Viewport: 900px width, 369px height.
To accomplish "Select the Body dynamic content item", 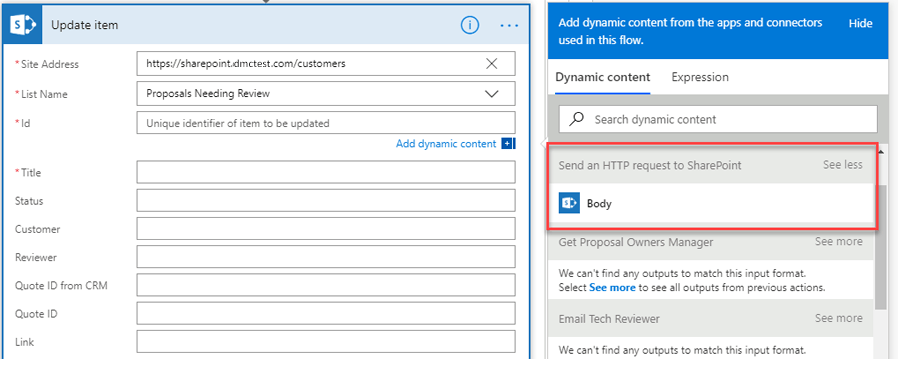I will (x=711, y=203).
